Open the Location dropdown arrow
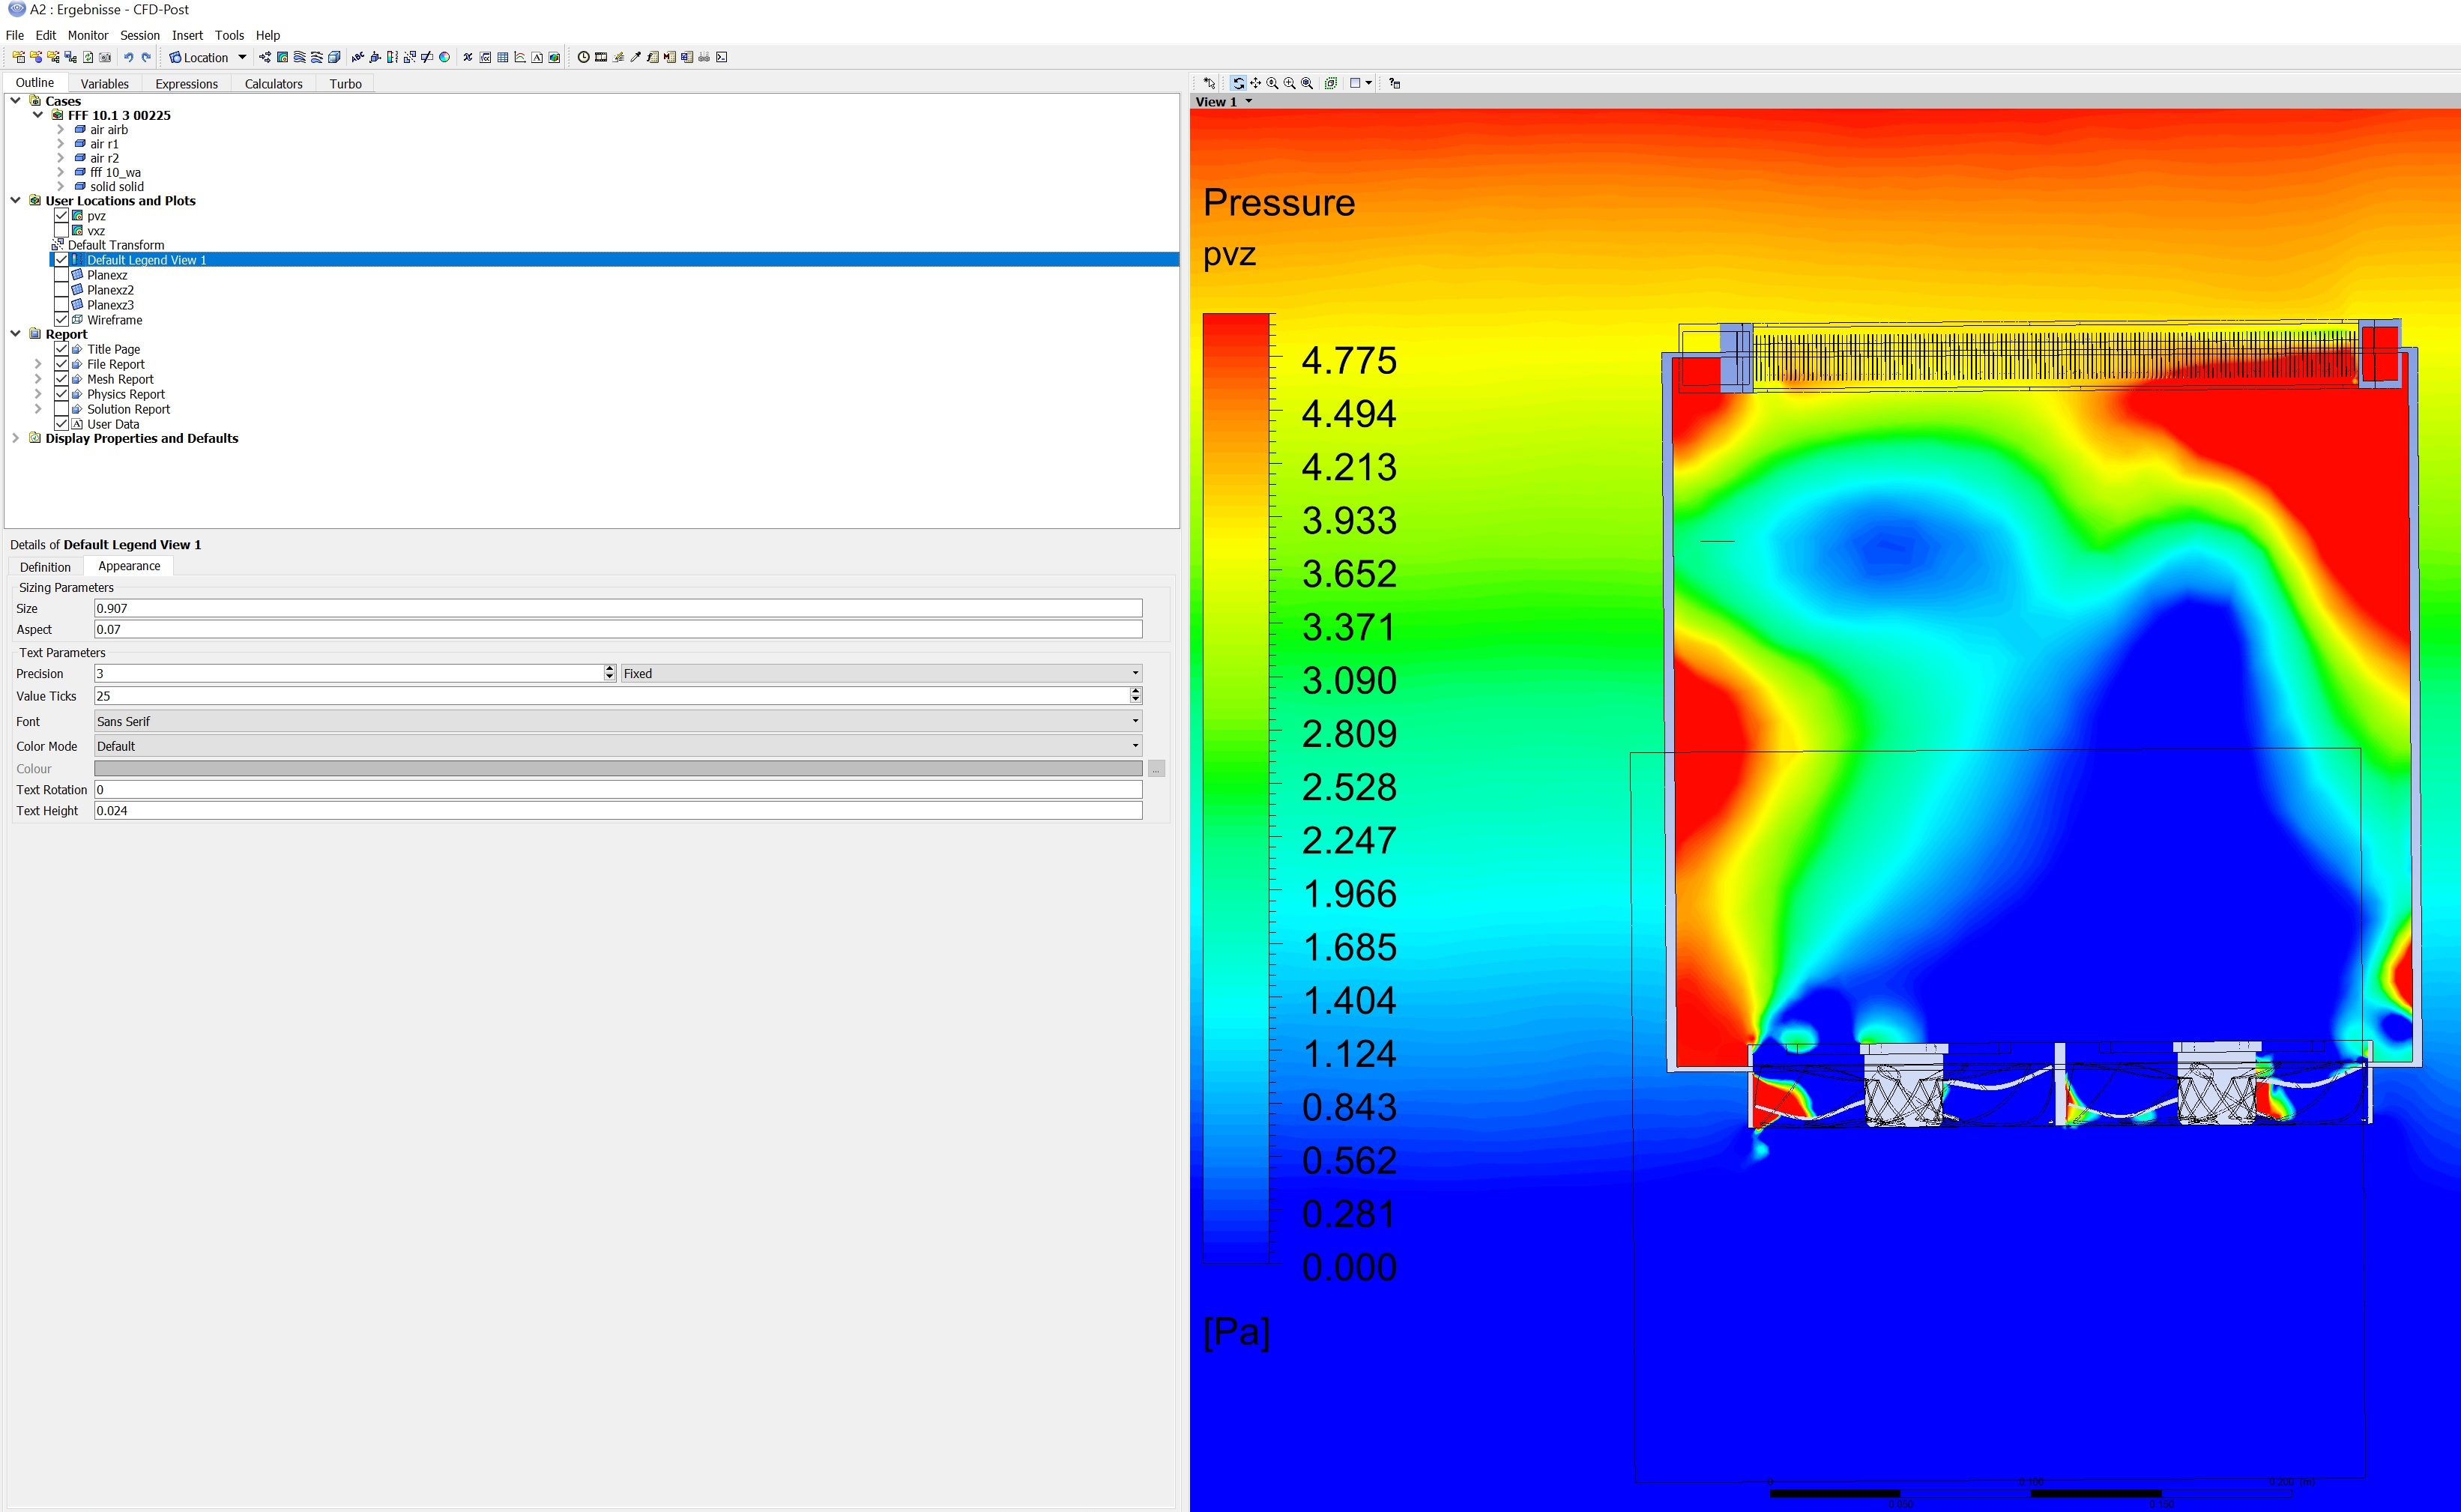This screenshot has height=1512, width=2461. coord(242,57)
